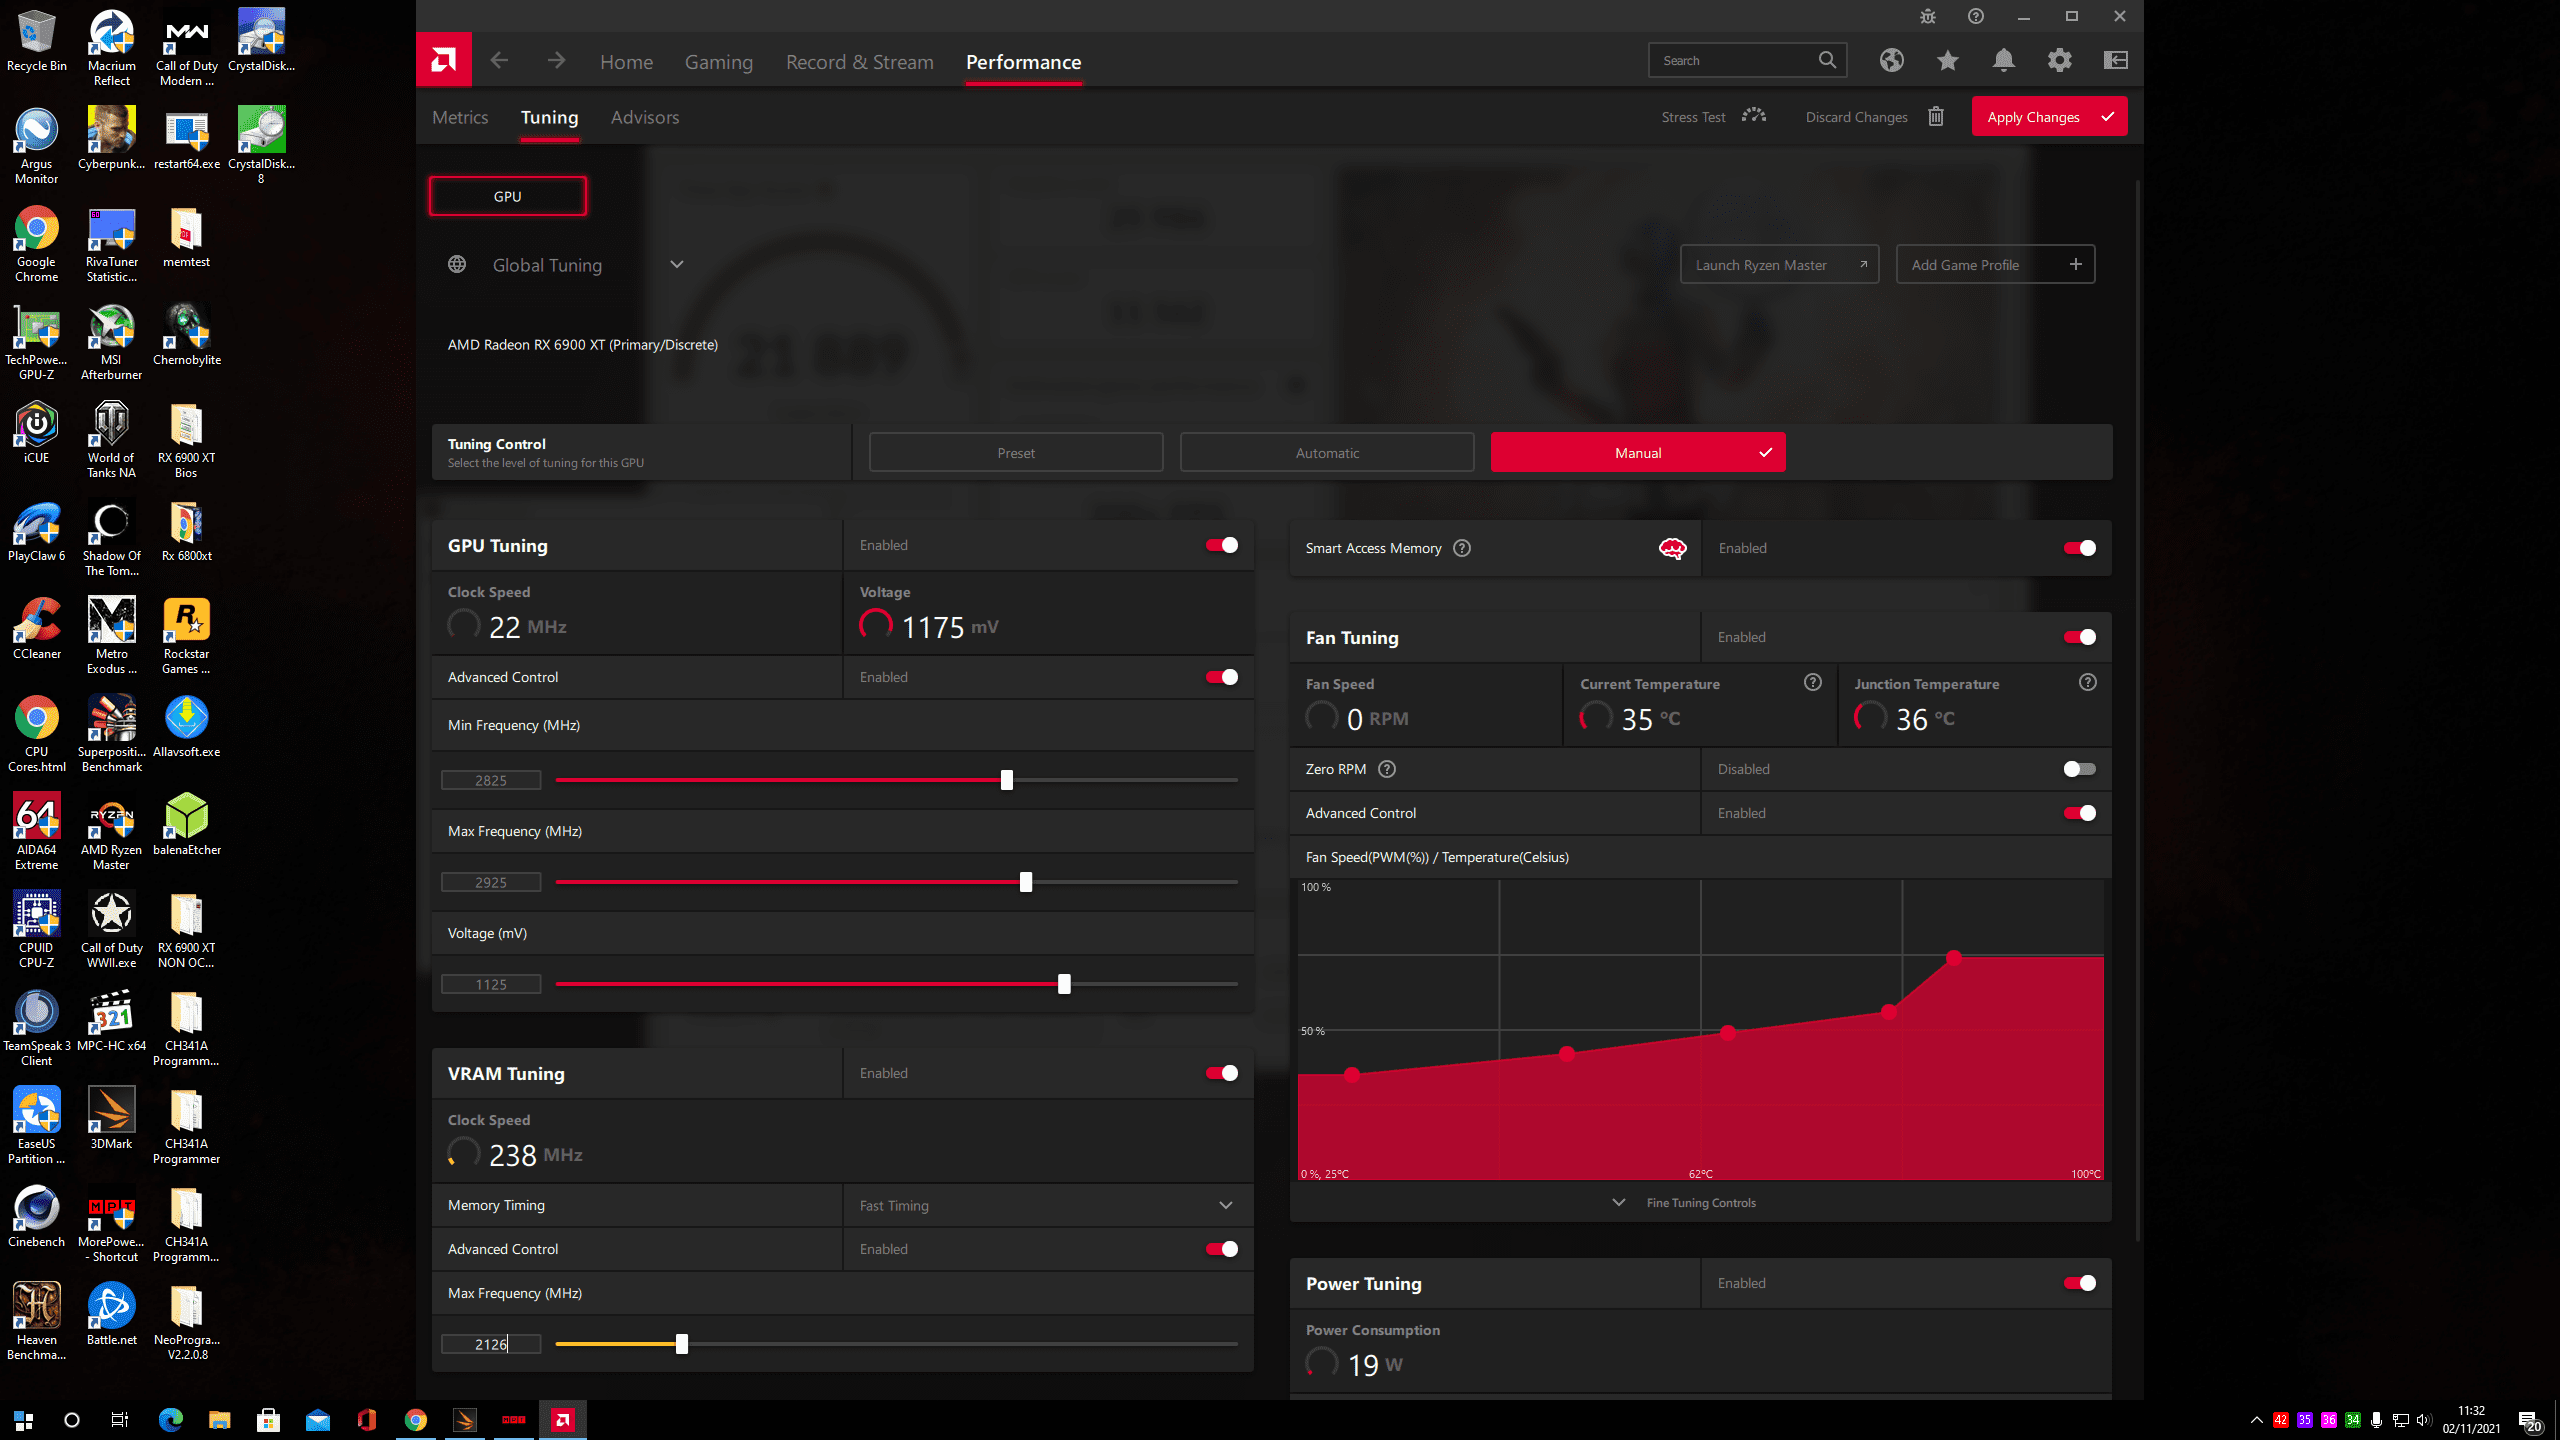Select the Tuning sub-tab
This screenshot has width=2560, height=1440.
tap(549, 117)
